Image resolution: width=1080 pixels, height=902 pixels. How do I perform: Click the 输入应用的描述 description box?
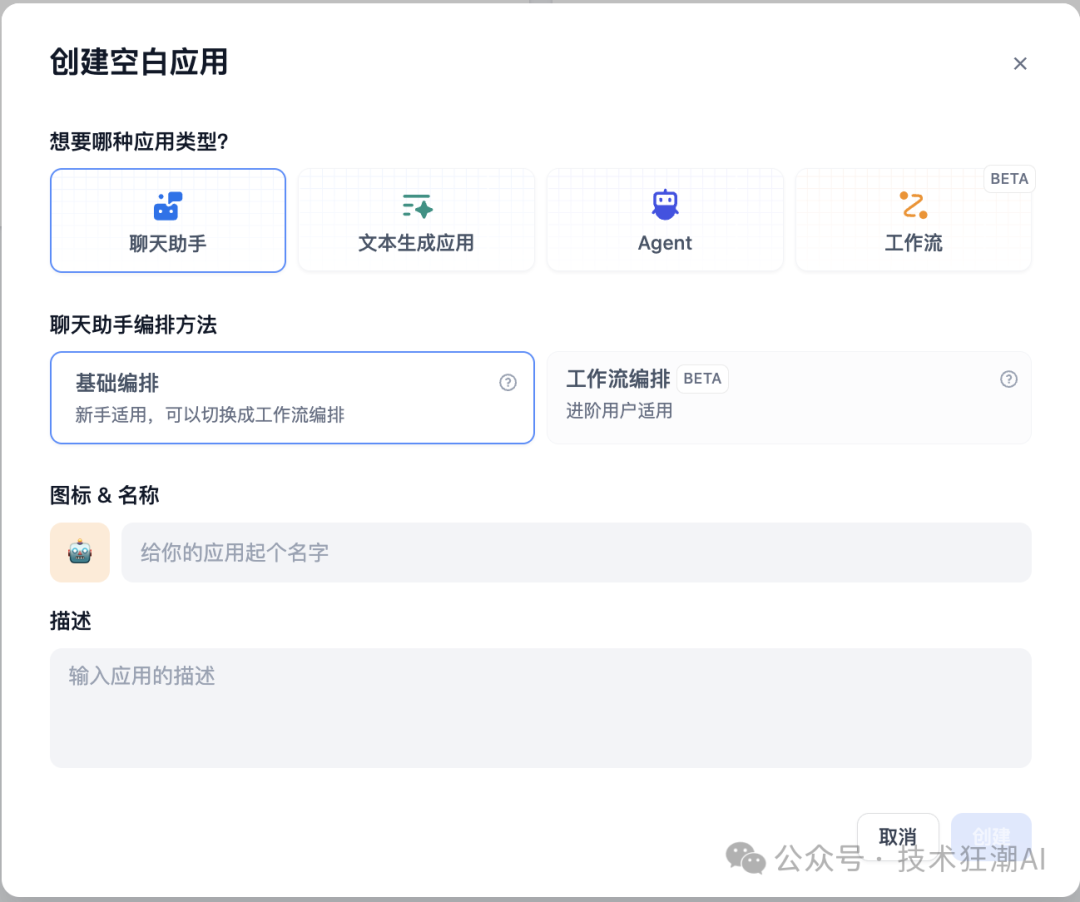pos(540,708)
